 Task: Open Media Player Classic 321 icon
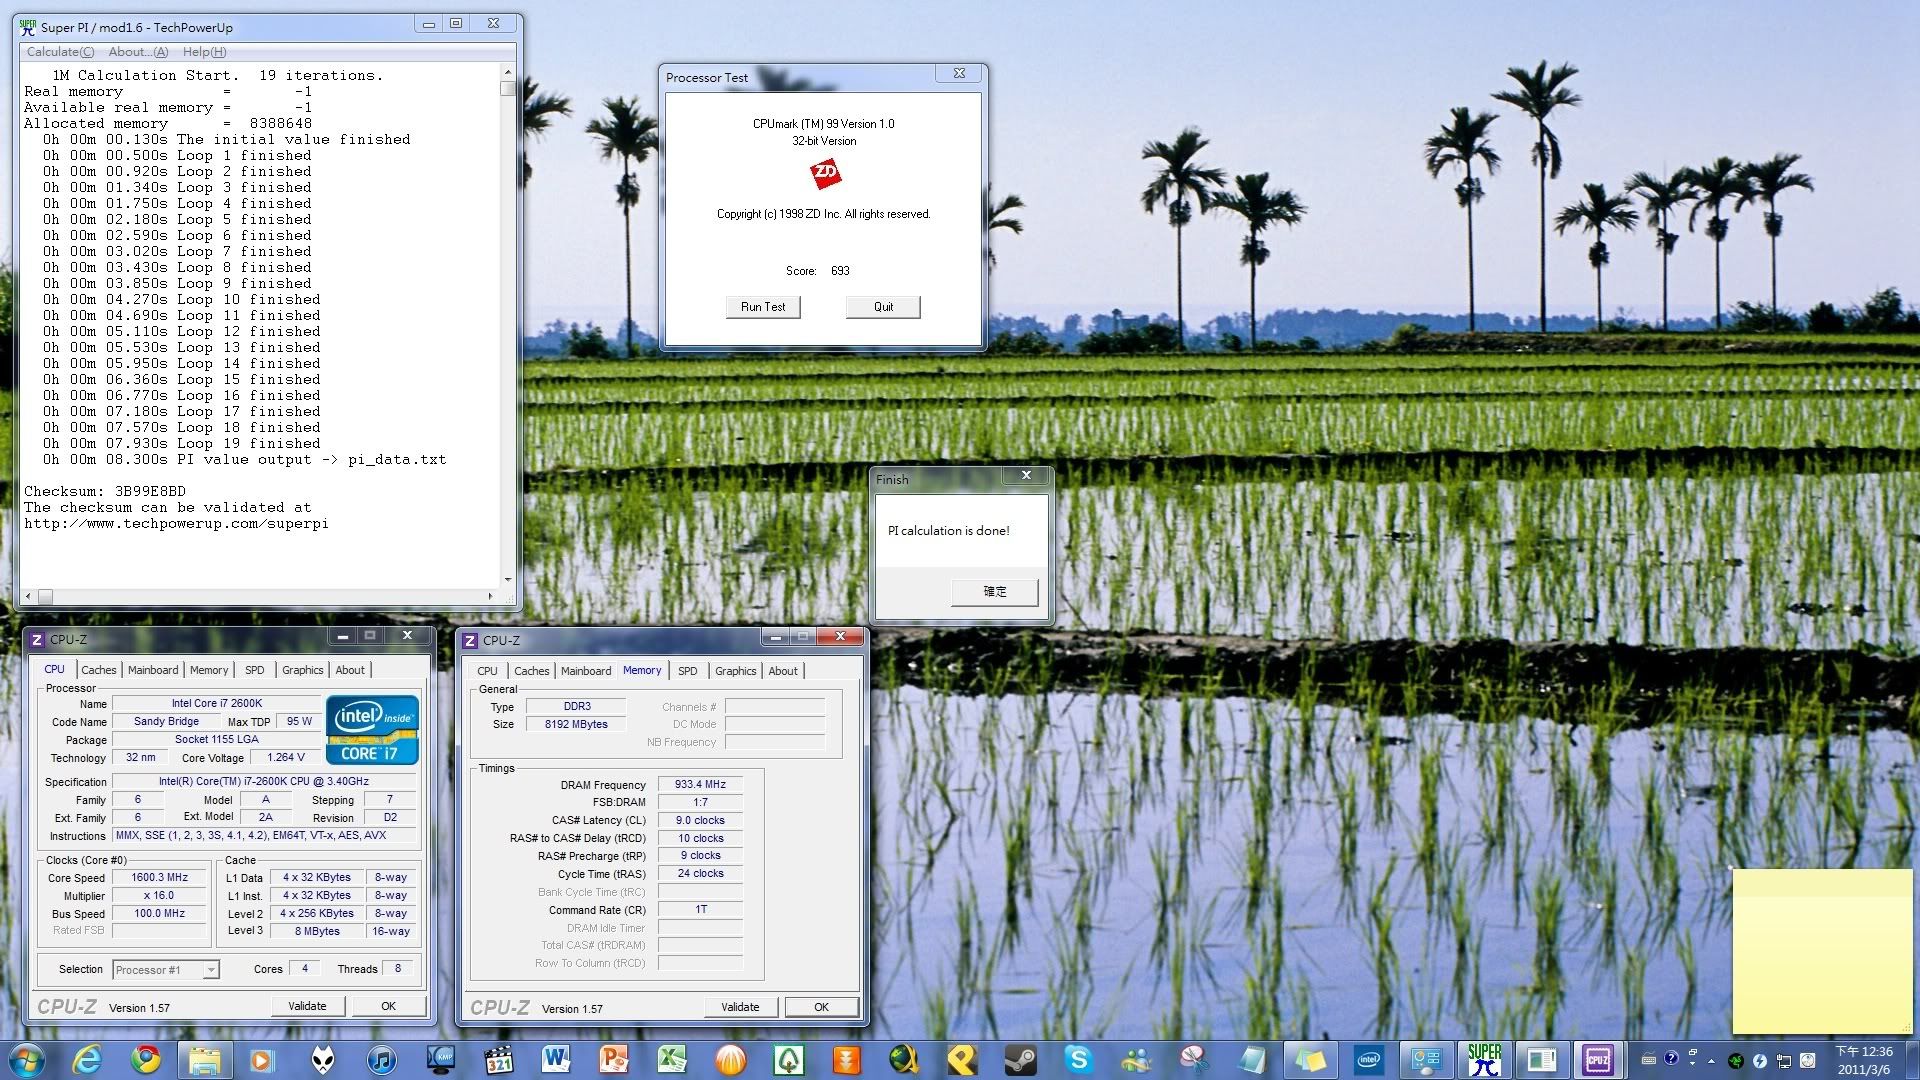498,1059
